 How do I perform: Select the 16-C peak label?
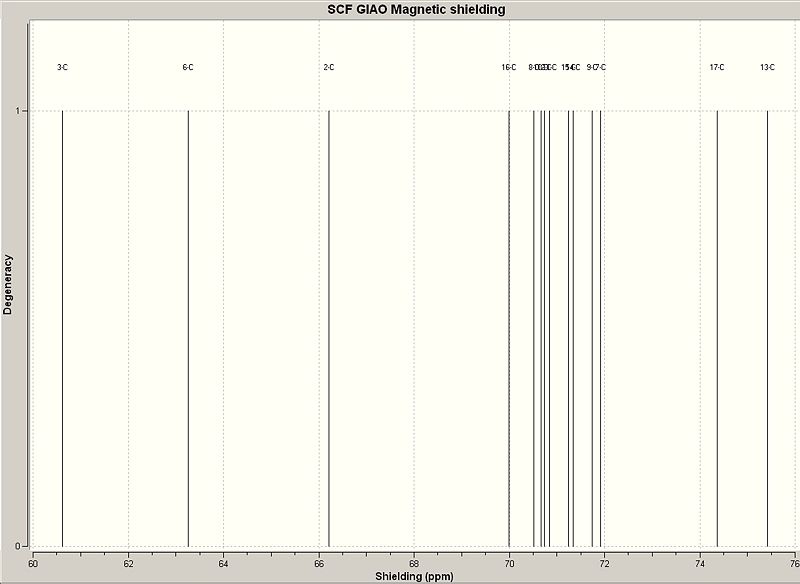click(509, 67)
